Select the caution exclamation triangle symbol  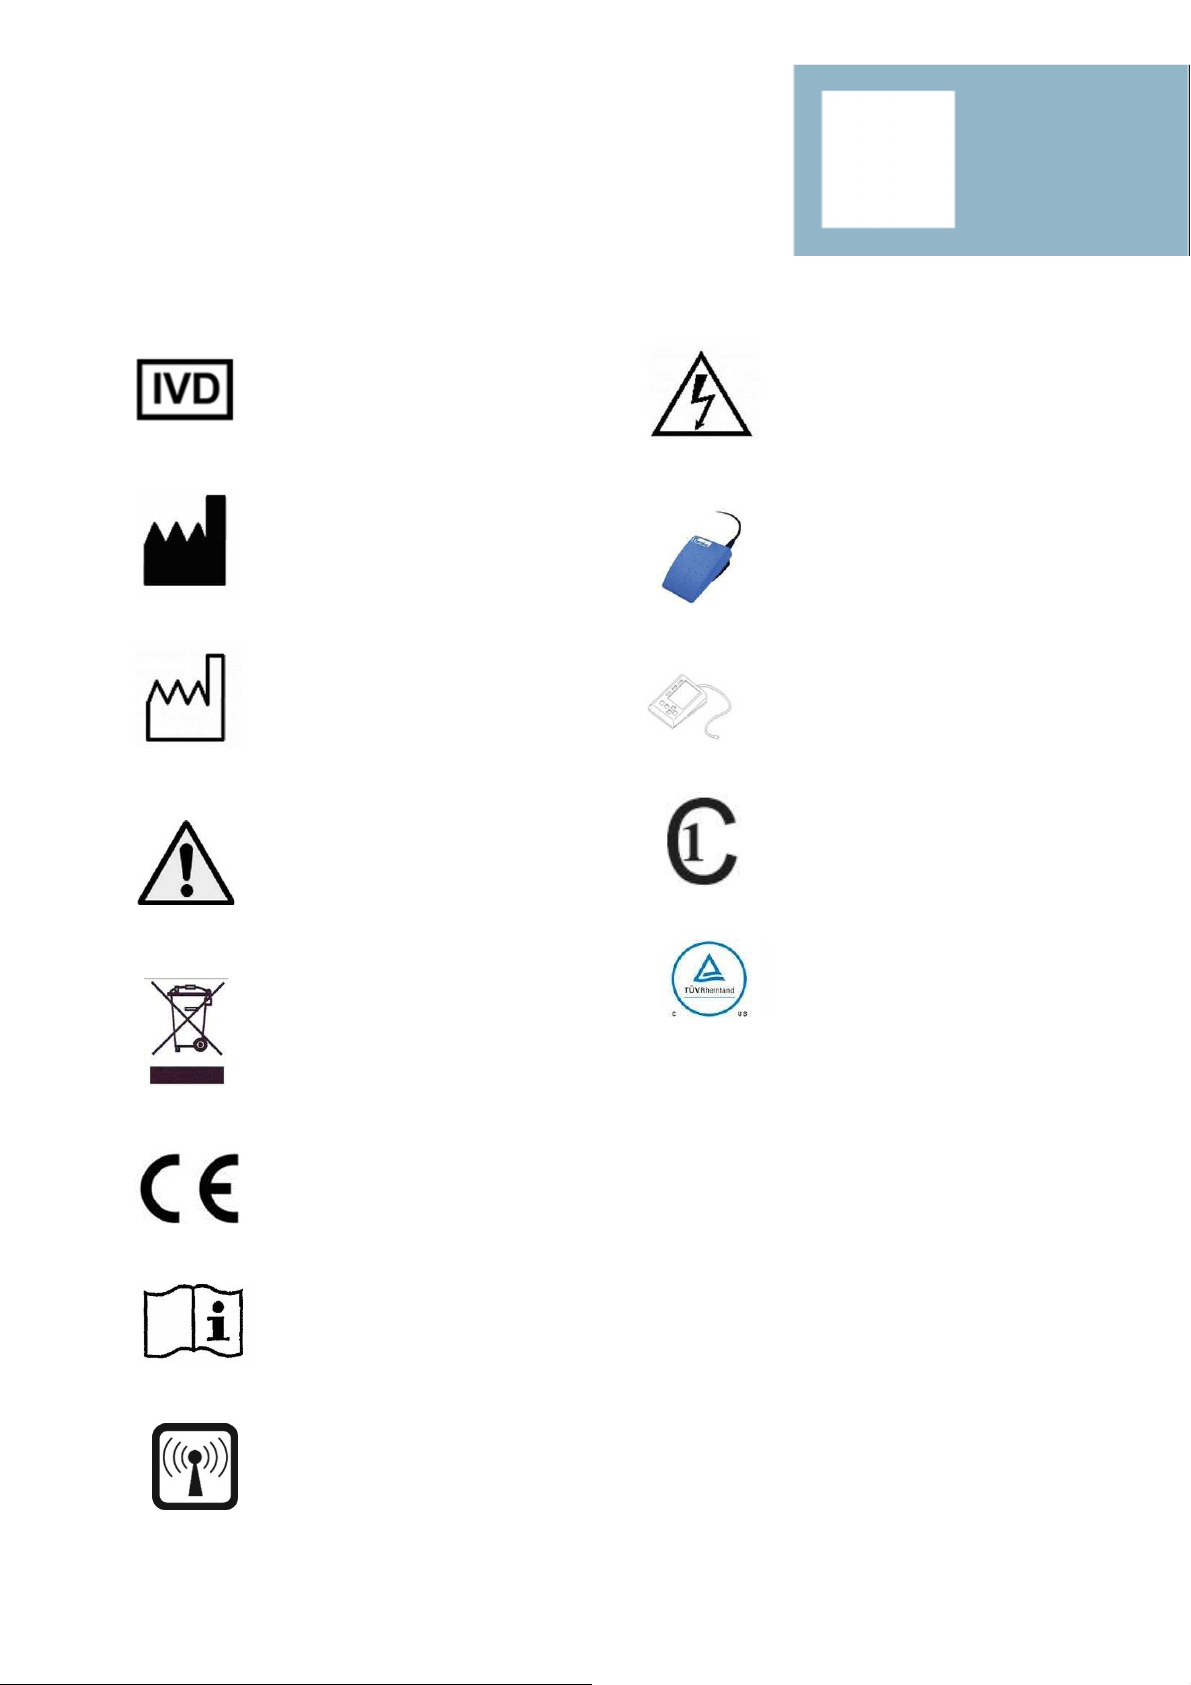[186, 863]
